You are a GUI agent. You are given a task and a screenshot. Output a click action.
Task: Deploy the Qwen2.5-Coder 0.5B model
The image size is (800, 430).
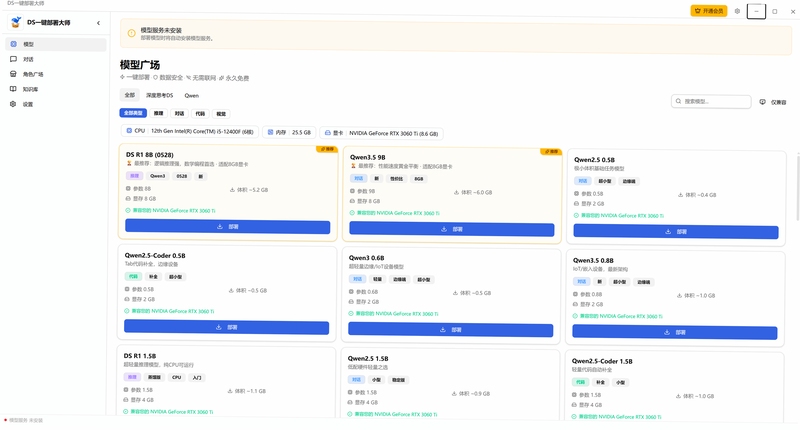coord(227,327)
